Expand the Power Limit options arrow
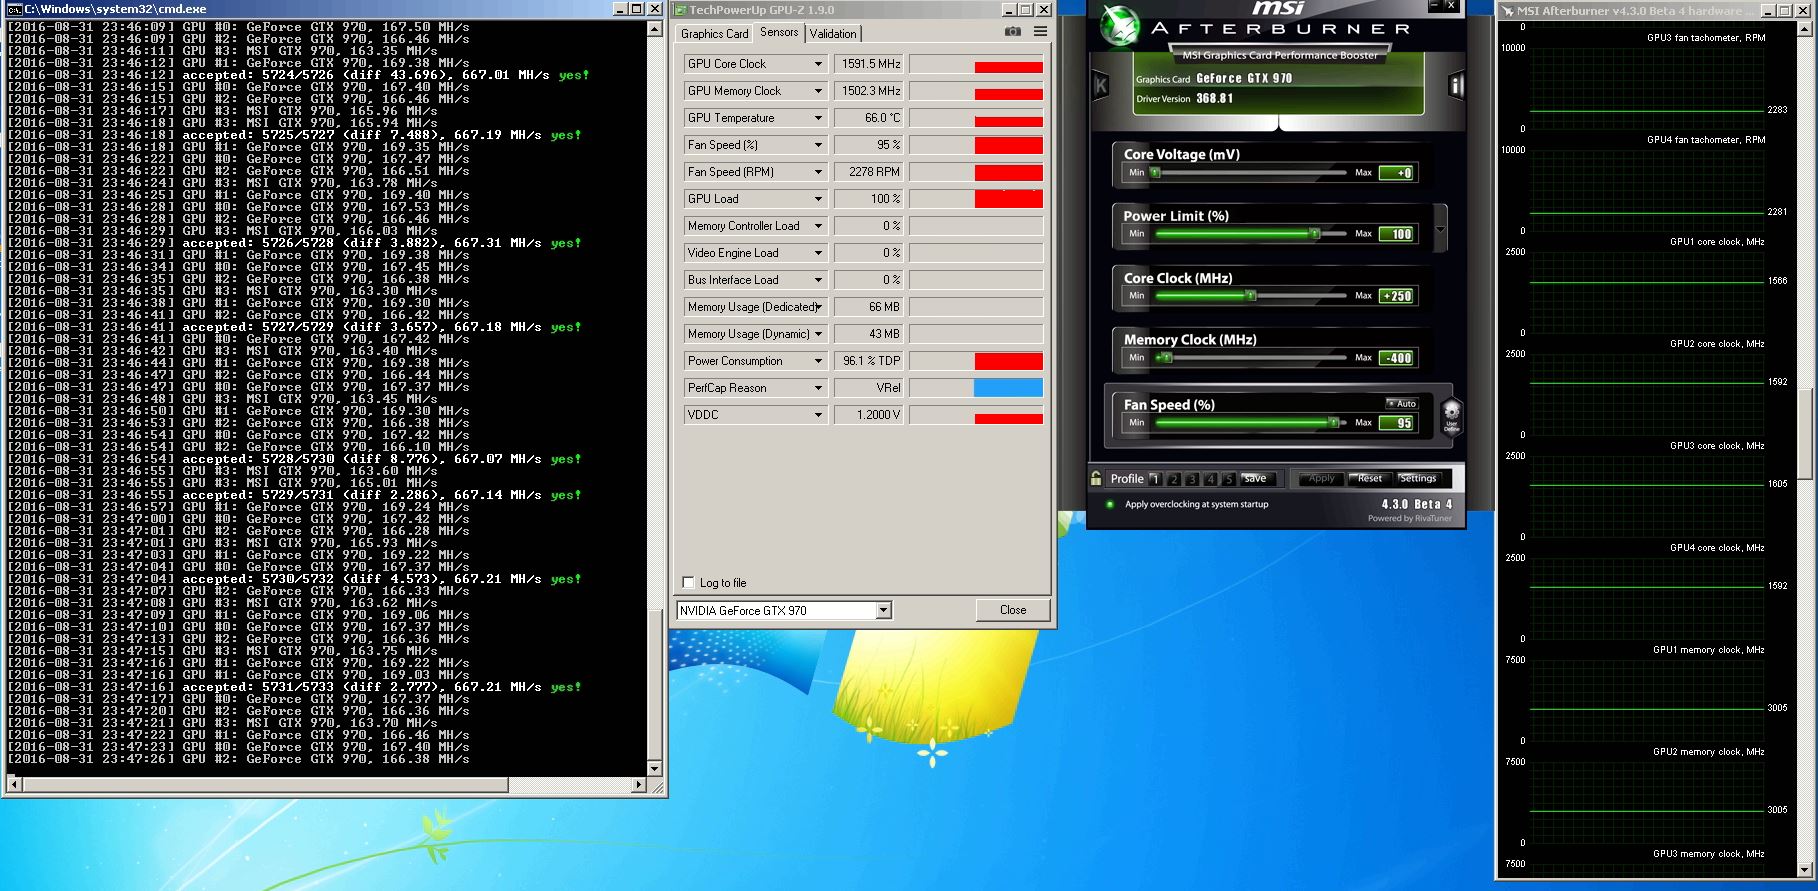Screen dimensions: 1818x891 point(1440,229)
